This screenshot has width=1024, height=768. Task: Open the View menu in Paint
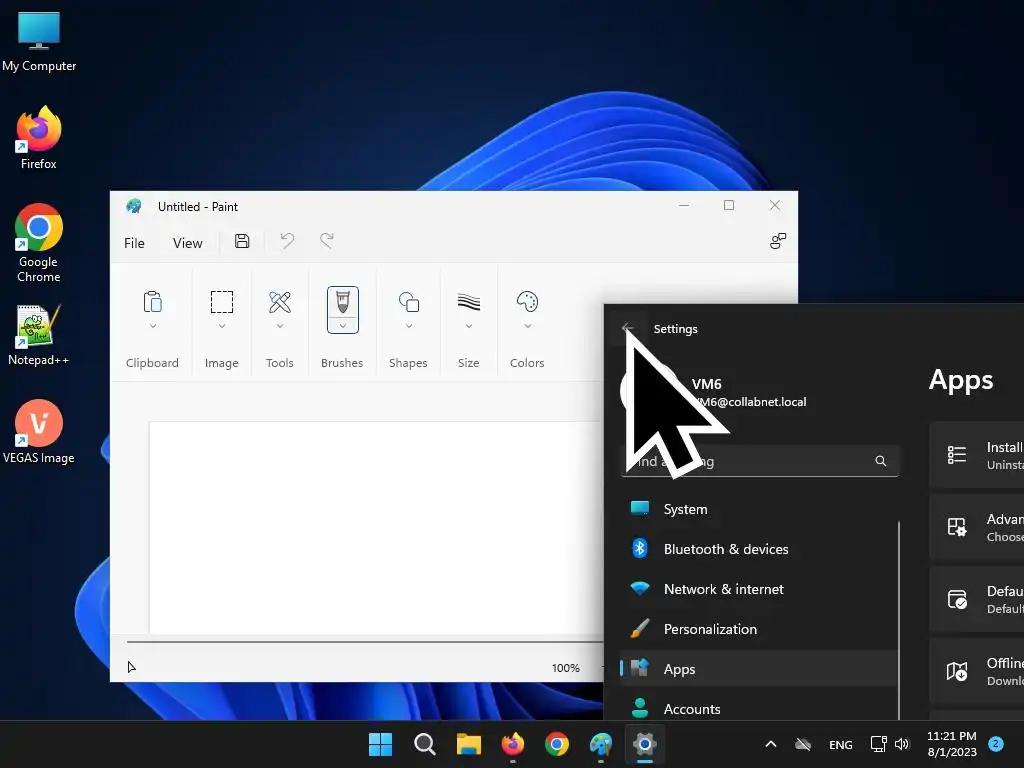click(187, 243)
